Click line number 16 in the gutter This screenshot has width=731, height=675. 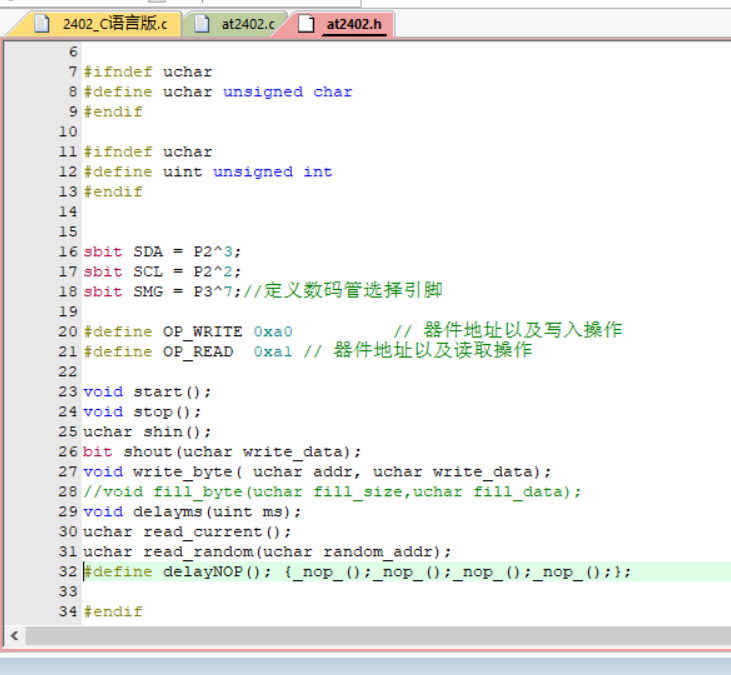pos(68,252)
